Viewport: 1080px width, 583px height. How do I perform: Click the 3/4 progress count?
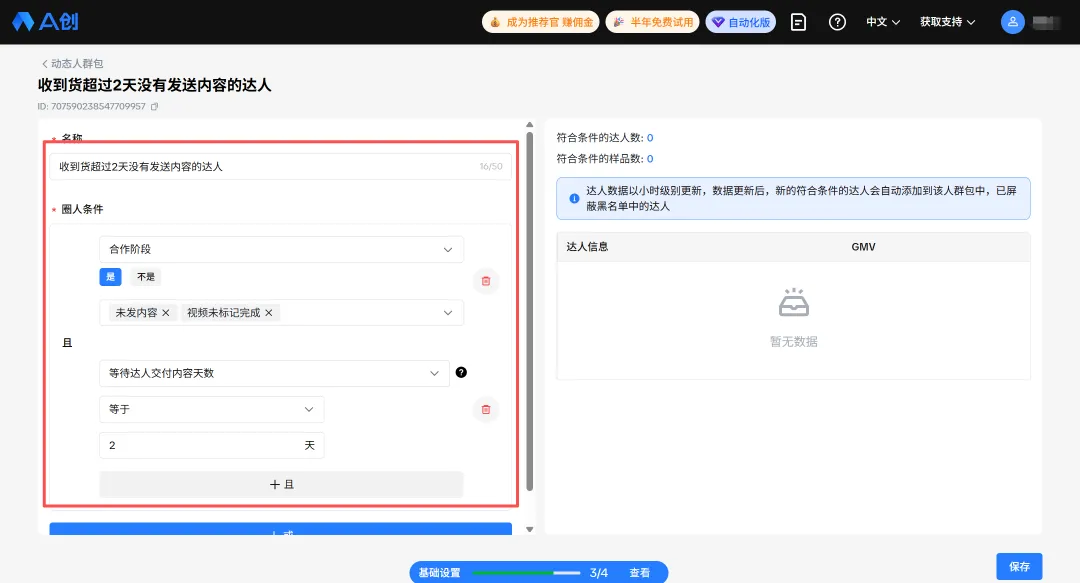click(599, 573)
